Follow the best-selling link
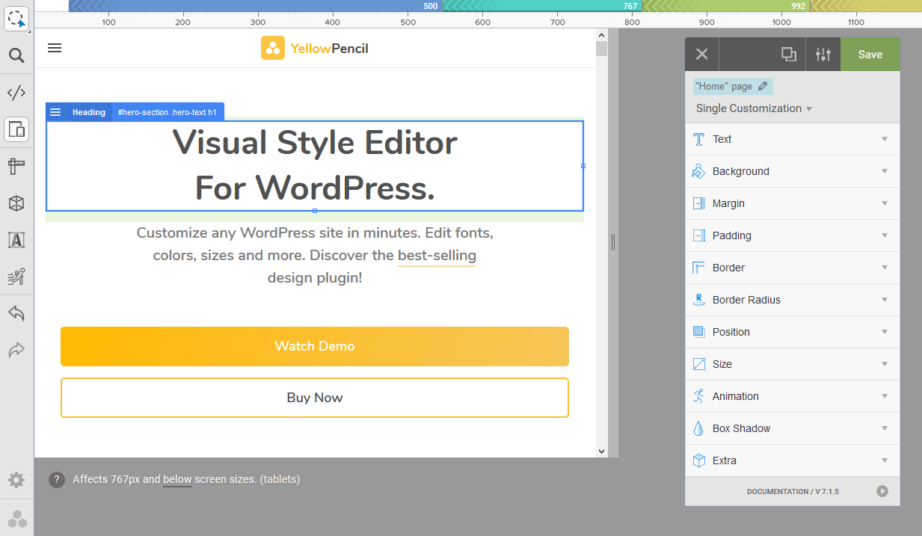This screenshot has height=536, width=922. click(x=437, y=256)
